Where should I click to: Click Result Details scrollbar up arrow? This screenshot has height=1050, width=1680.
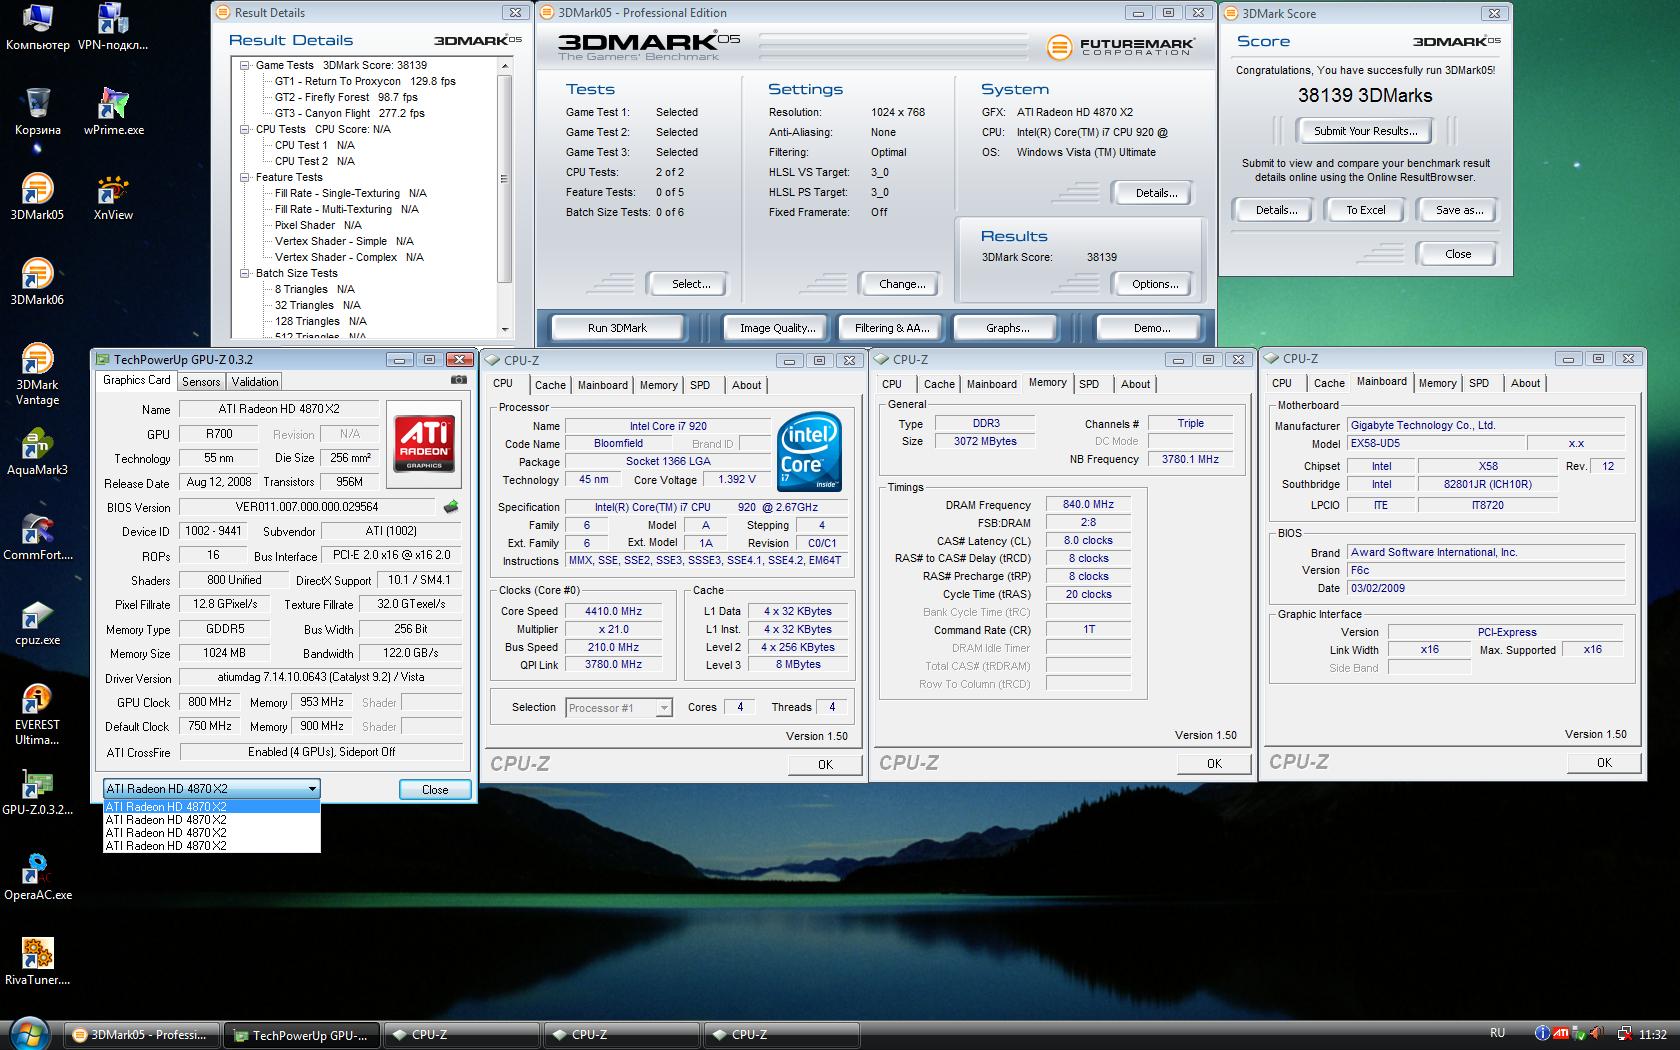pos(504,65)
